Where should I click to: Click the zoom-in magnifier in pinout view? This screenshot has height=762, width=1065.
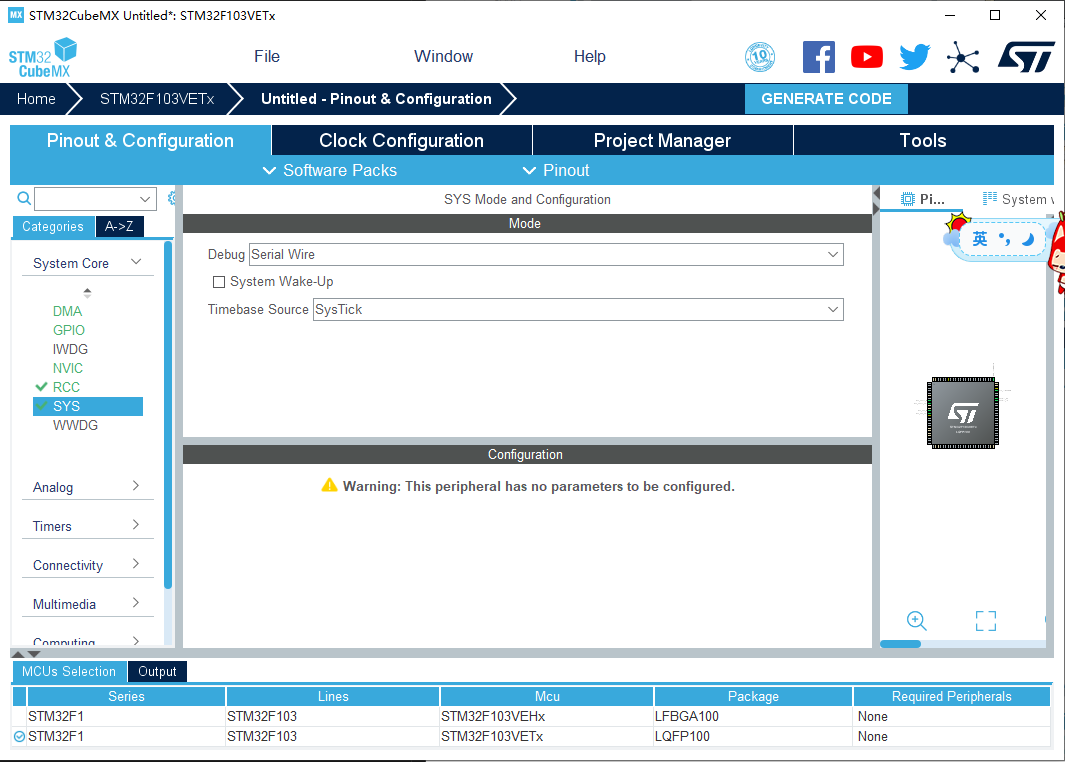point(916,620)
